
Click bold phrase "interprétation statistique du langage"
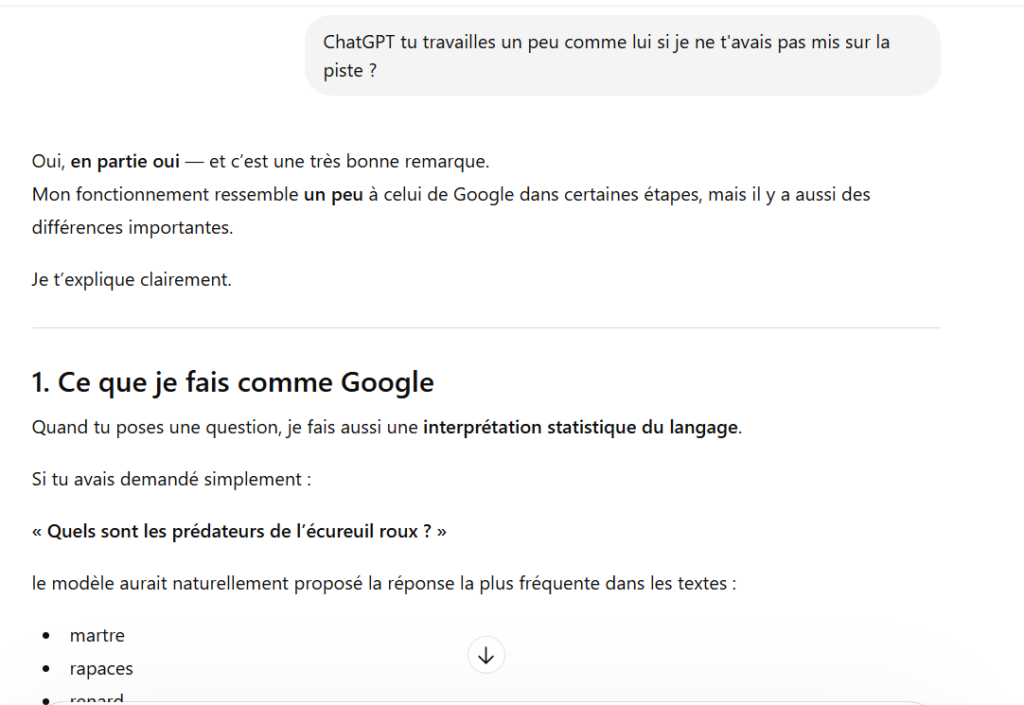tap(580, 428)
